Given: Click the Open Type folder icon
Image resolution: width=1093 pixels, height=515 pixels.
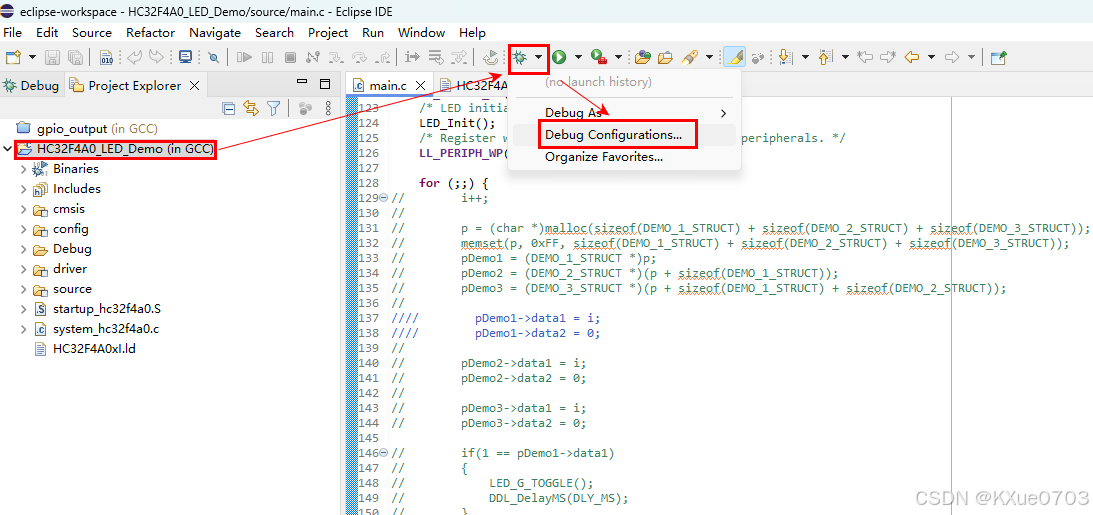Looking at the screenshot, I should [643, 57].
